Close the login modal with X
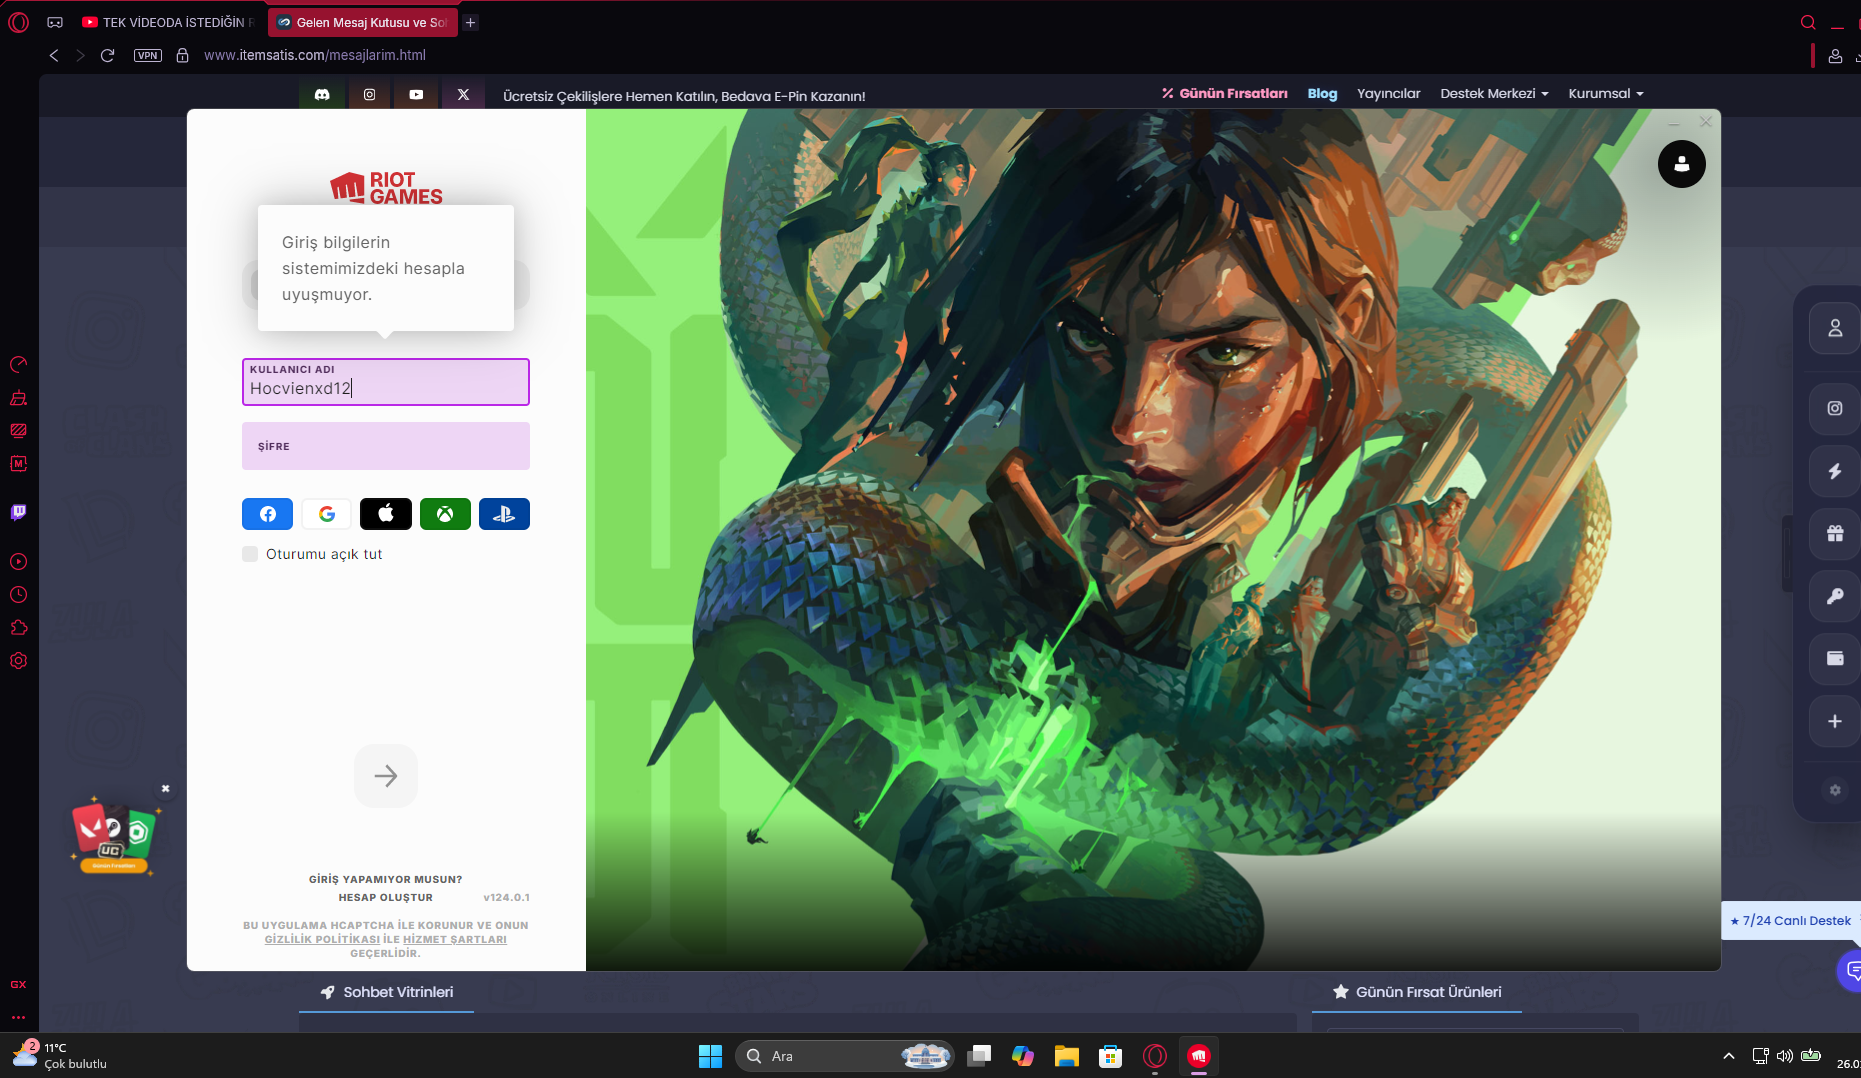Image resolution: width=1861 pixels, height=1078 pixels. pos(1706,122)
